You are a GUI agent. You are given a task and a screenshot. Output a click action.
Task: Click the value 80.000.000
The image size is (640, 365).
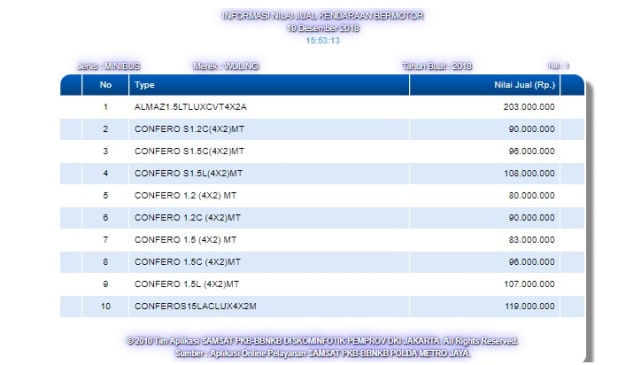(532, 195)
